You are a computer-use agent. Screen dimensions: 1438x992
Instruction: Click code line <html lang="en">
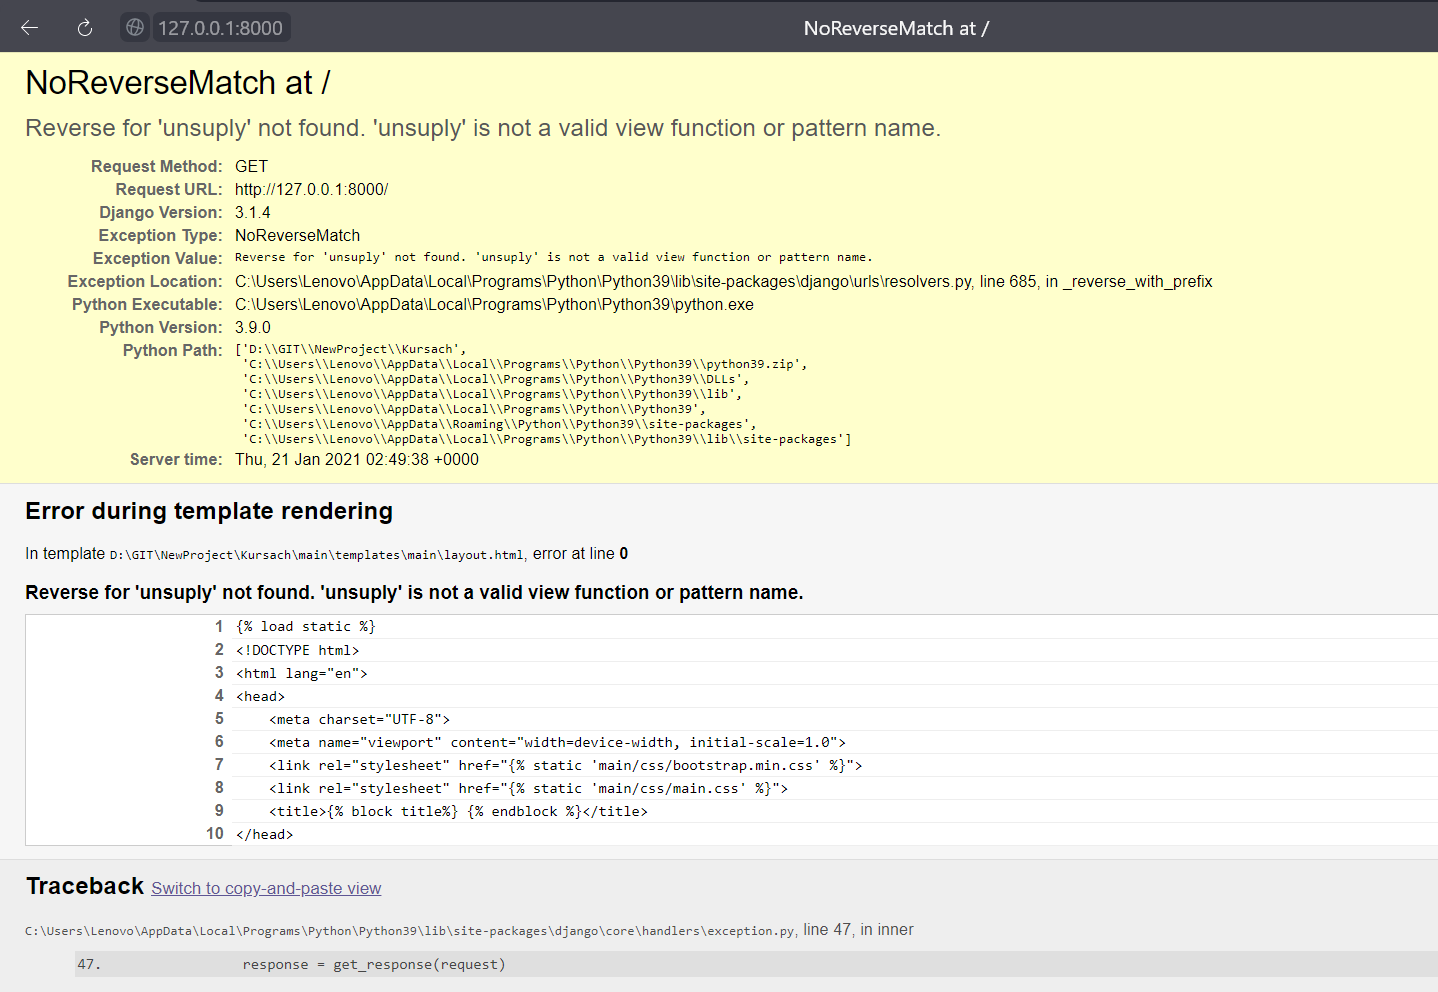[x=302, y=673]
